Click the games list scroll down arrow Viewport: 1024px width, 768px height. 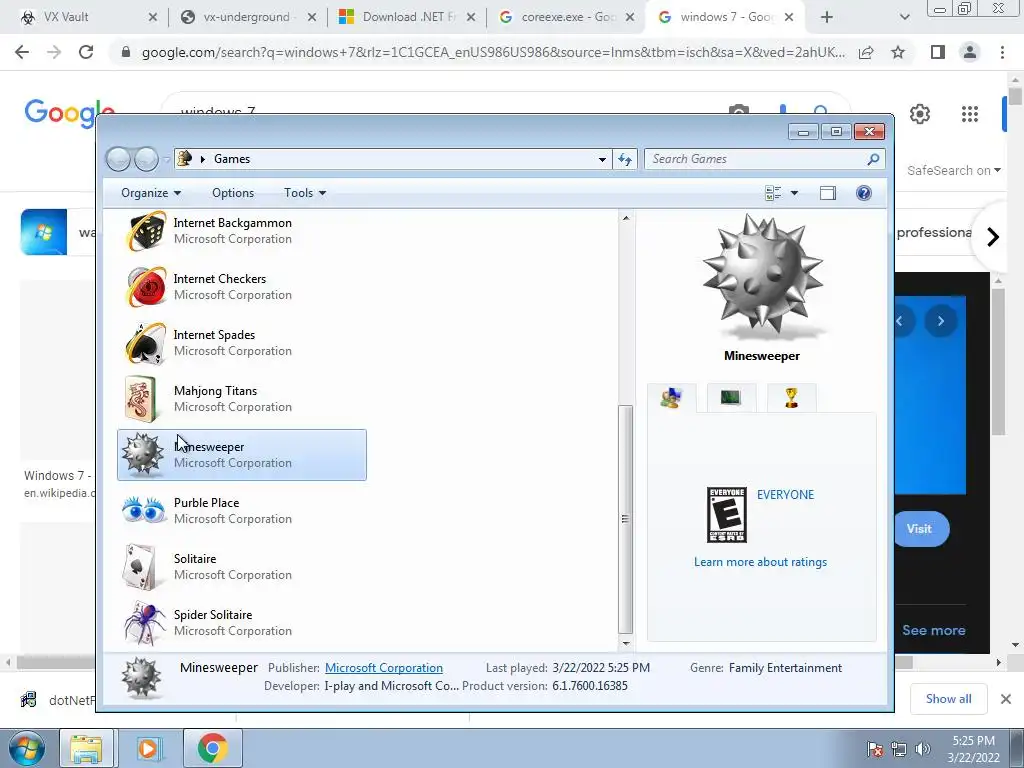(626, 643)
